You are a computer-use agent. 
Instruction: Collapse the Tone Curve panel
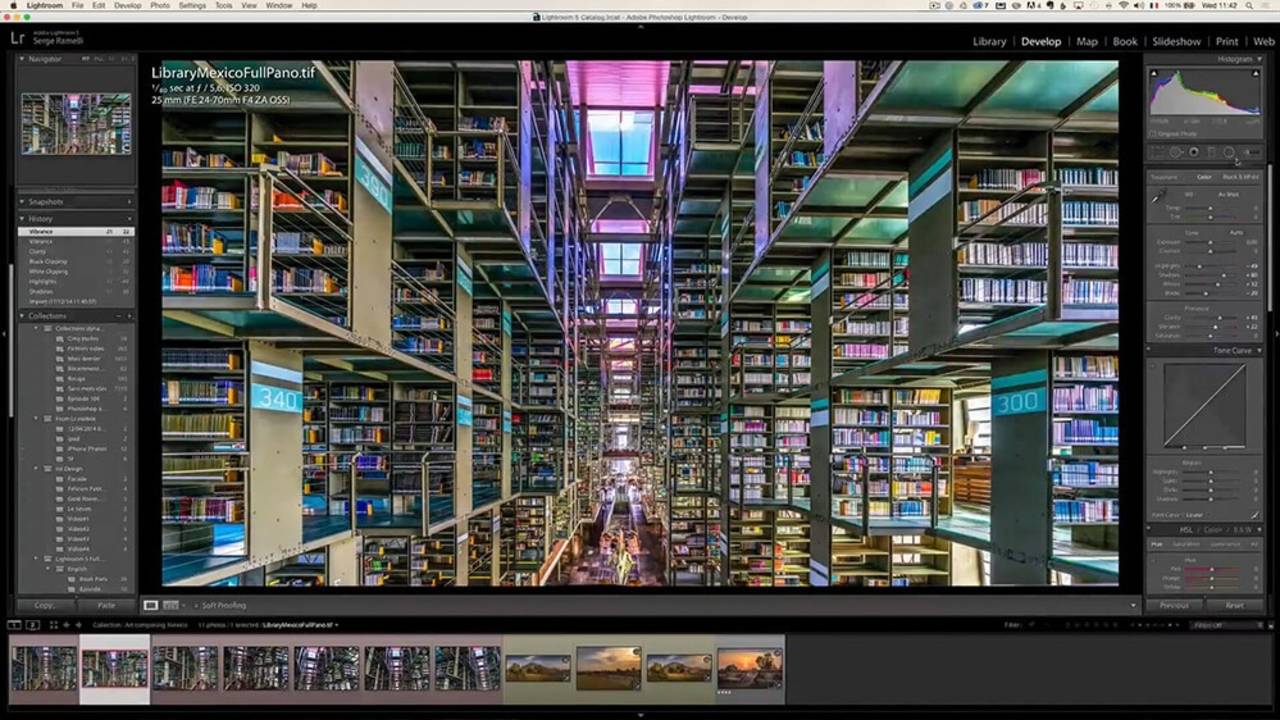[1259, 351]
